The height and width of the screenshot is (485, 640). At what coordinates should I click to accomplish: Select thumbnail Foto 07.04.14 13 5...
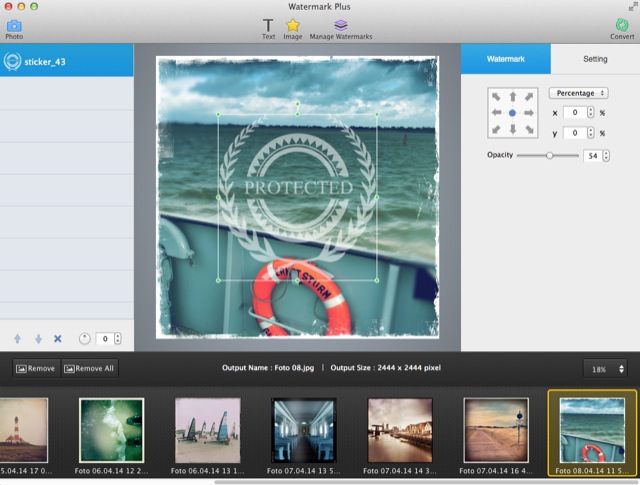pos(304,430)
